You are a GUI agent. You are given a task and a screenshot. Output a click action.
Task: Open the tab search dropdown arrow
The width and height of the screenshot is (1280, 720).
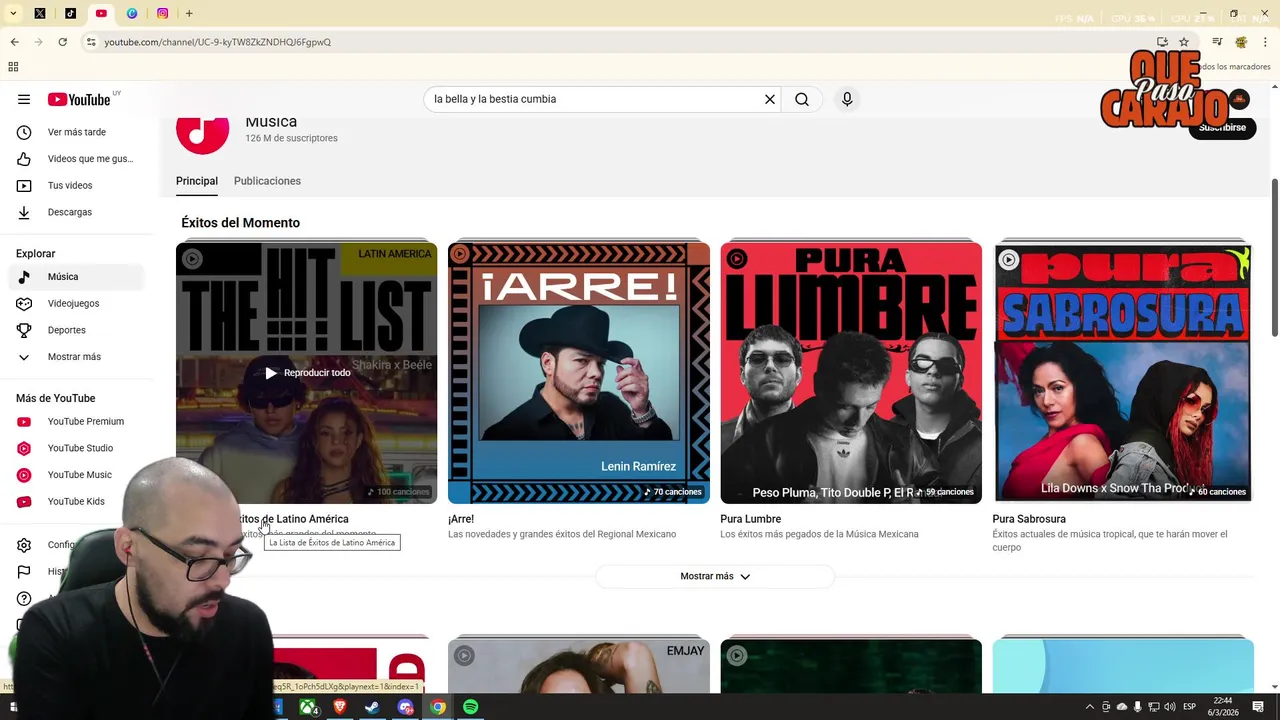(x=13, y=14)
